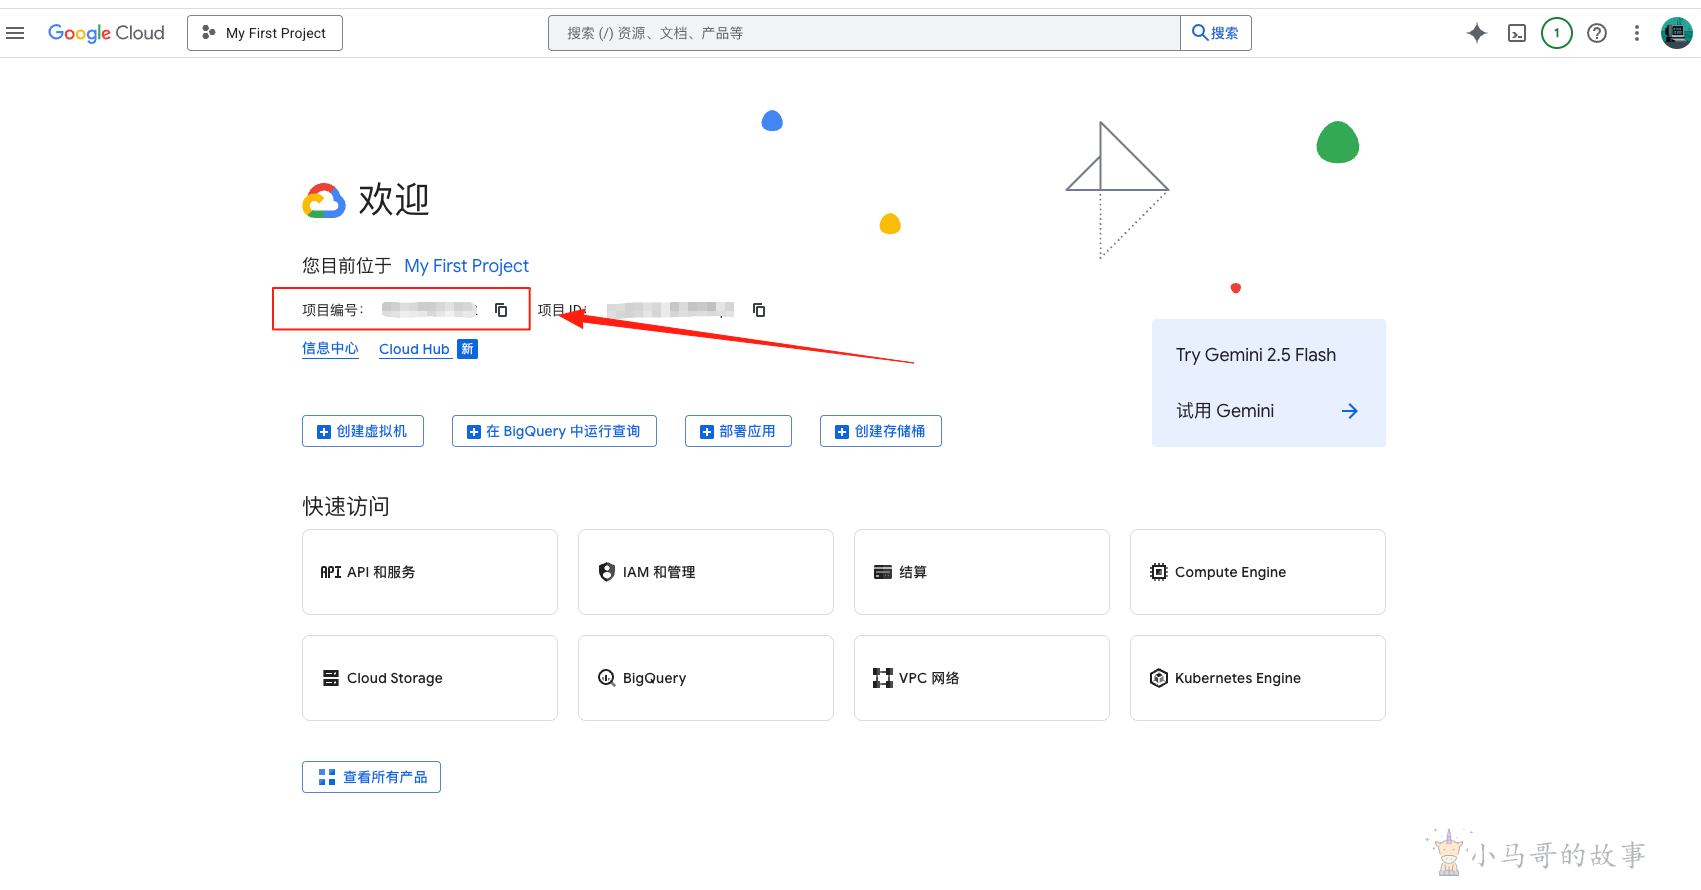The height and width of the screenshot is (890, 1701).
Task: Open the API 和服务 quick access card
Action: [430, 572]
